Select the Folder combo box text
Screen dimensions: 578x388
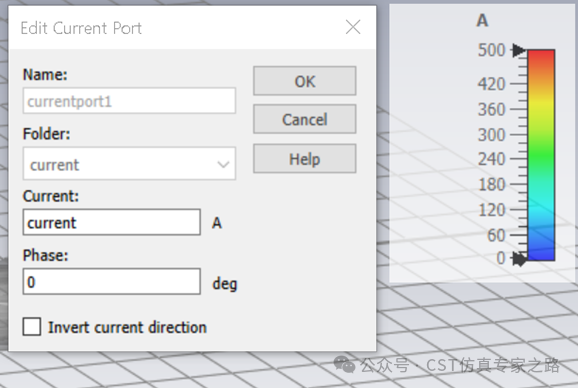click(x=129, y=164)
